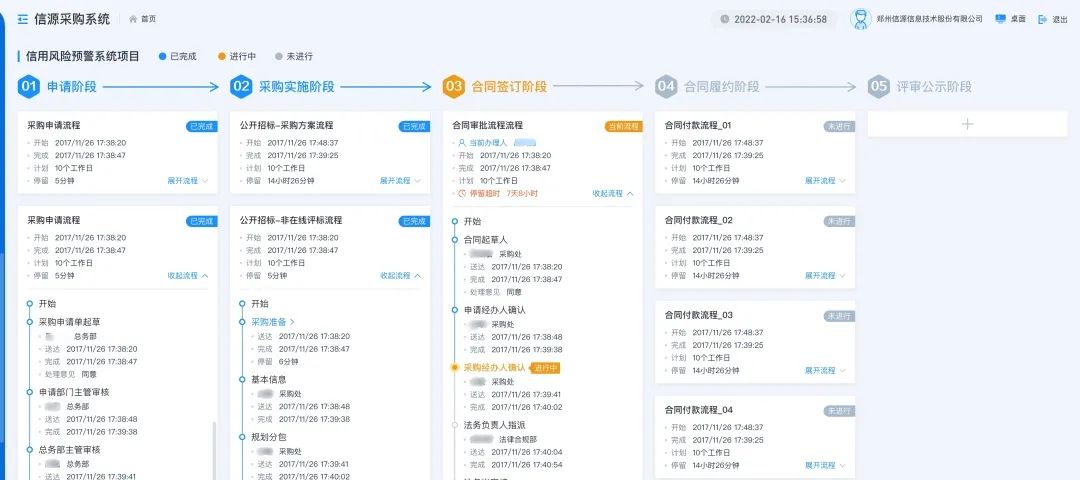Click the 停留超时 warning clock icon
This screenshot has height=480, width=1080.
coord(461,194)
